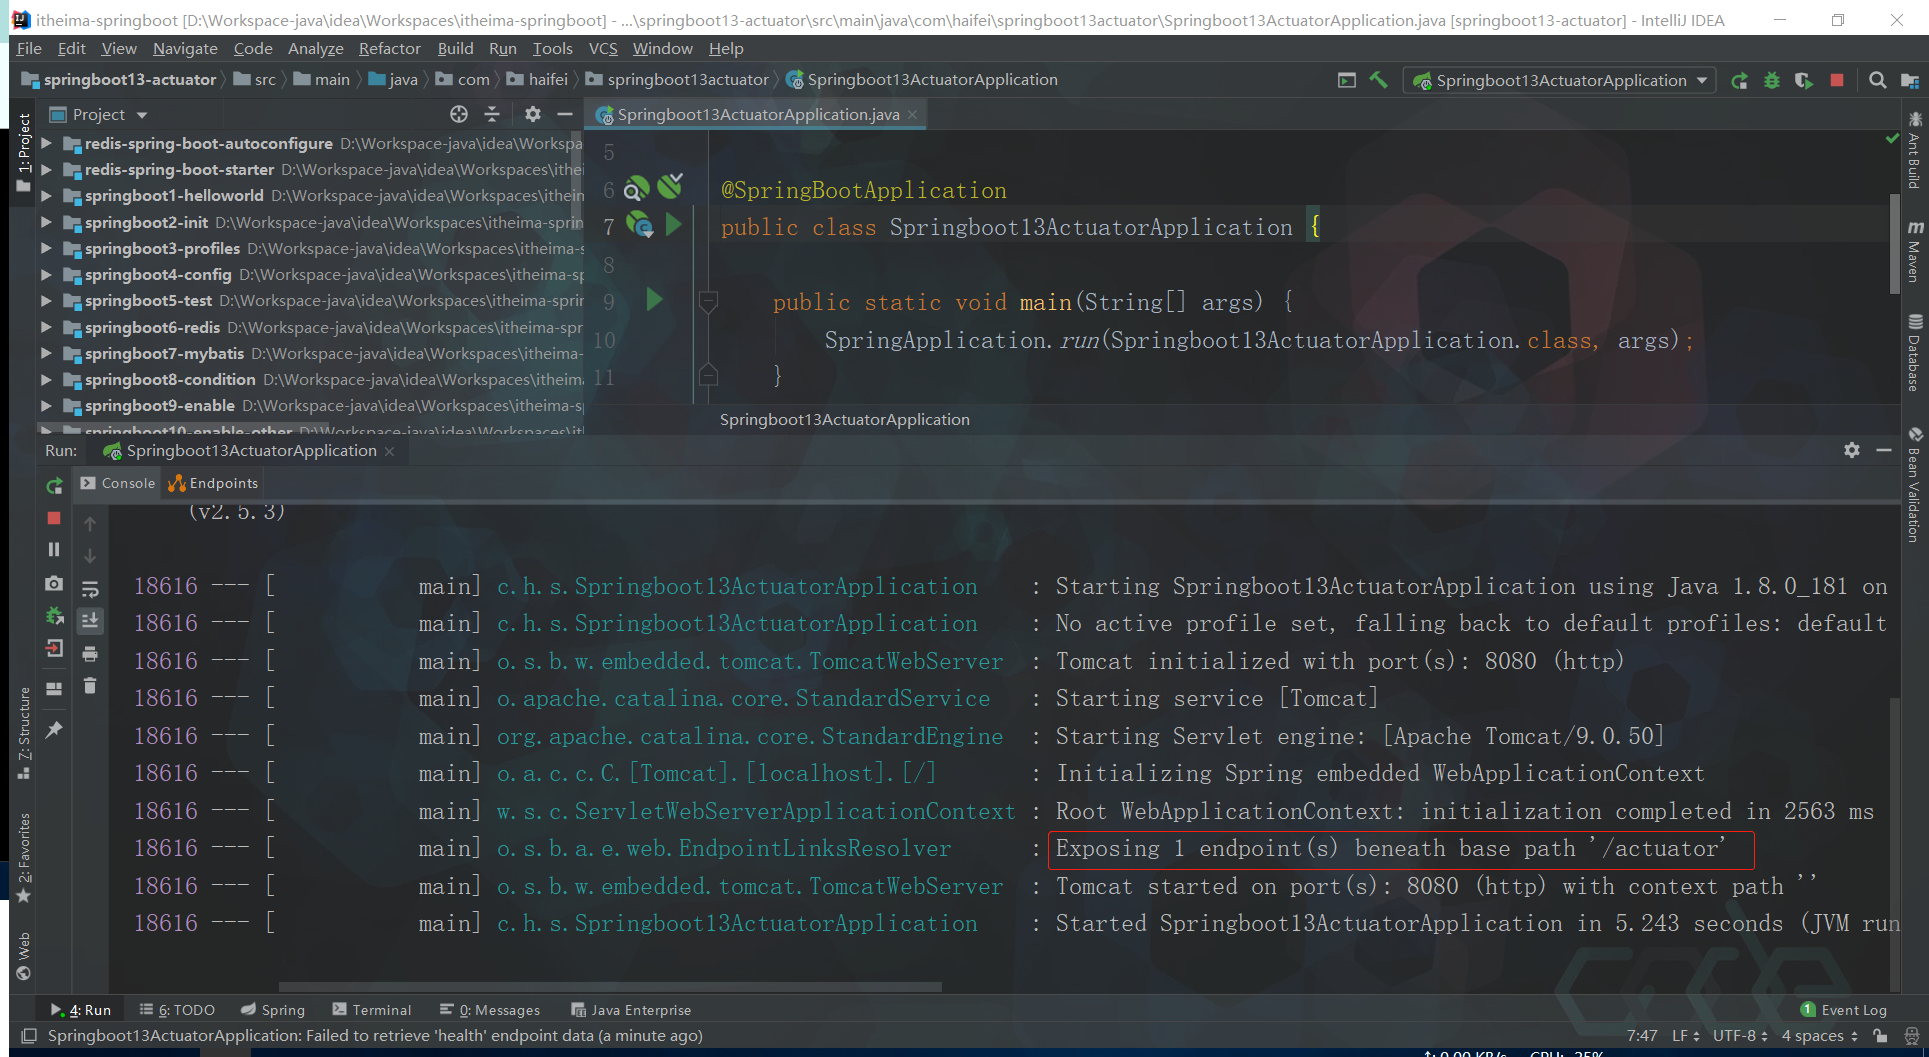The height and width of the screenshot is (1057, 1929).
Task: Click the editor vertical scrollbar
Action: [x=1895, y=243]
